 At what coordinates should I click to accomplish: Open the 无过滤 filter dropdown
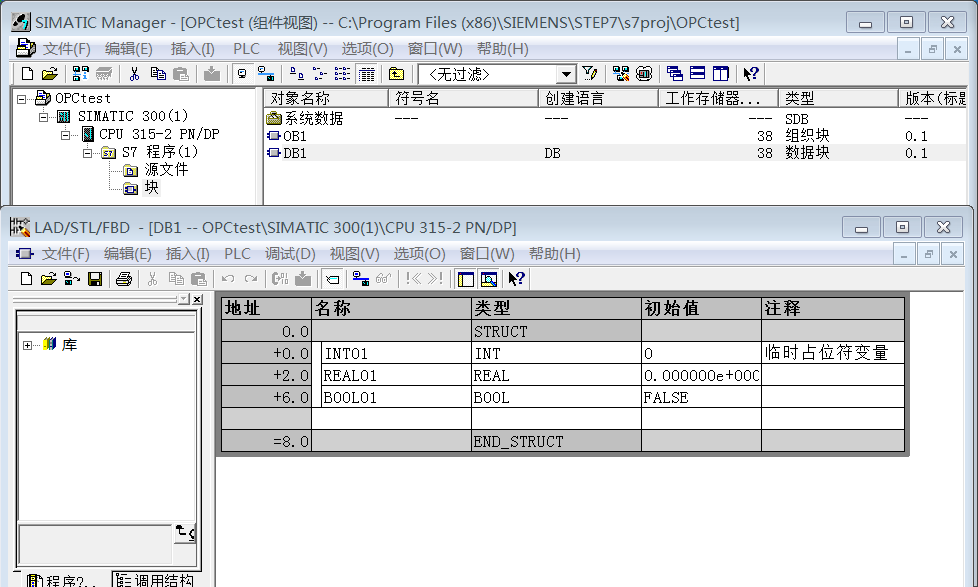(566, 74)
